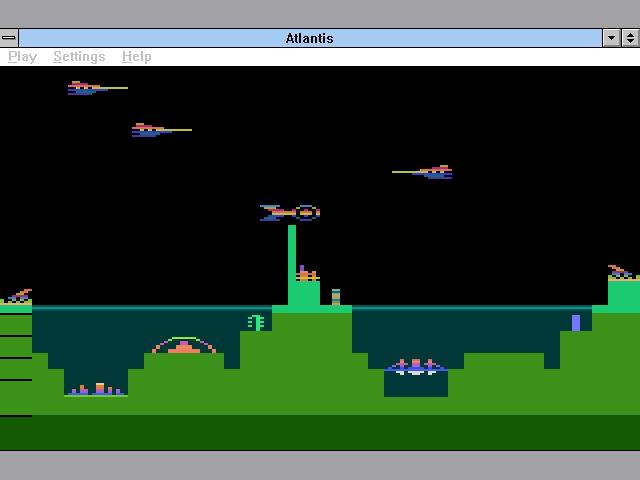Click the domed palace building
Image resolution: width=640 pixels, height=480 pixels.
pos(184,345)
